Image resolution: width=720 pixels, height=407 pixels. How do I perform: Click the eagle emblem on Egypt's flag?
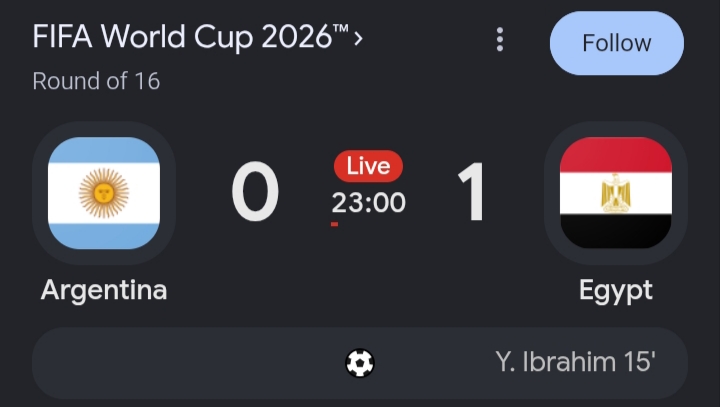pyautogui.click(x=616, y=193)
